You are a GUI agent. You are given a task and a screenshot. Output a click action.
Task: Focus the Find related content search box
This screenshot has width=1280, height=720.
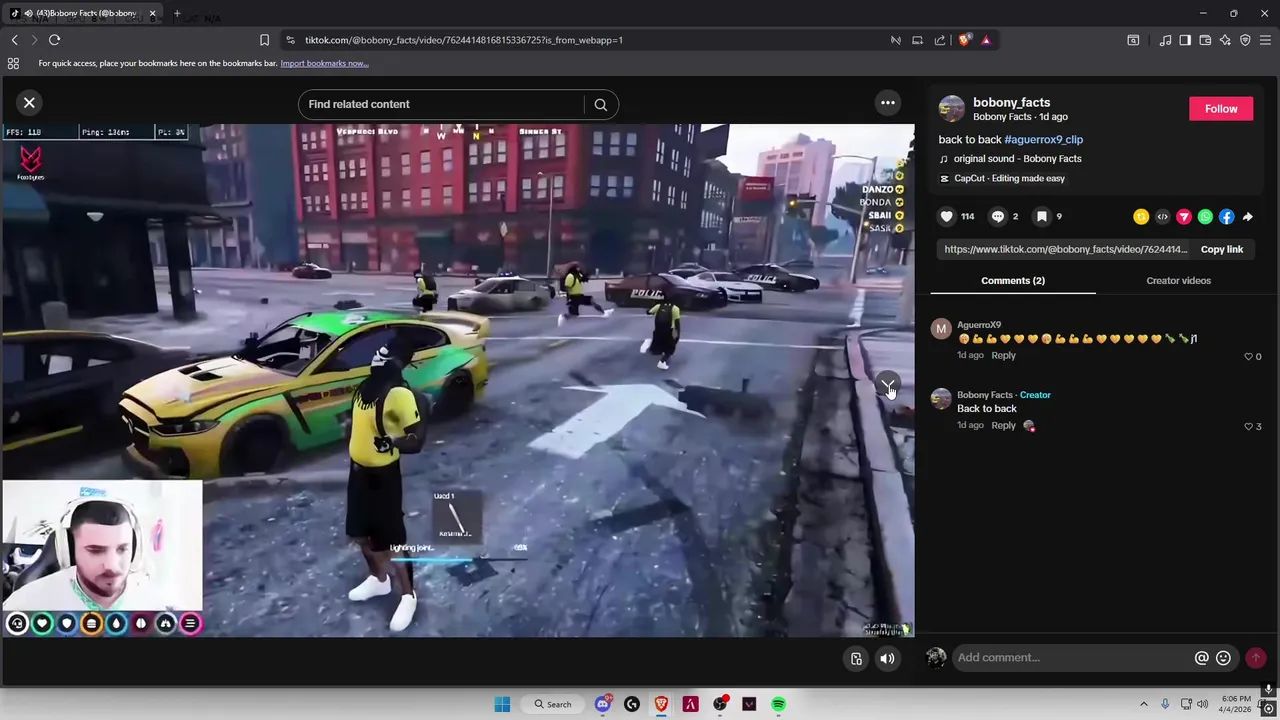tap(444, 104)
